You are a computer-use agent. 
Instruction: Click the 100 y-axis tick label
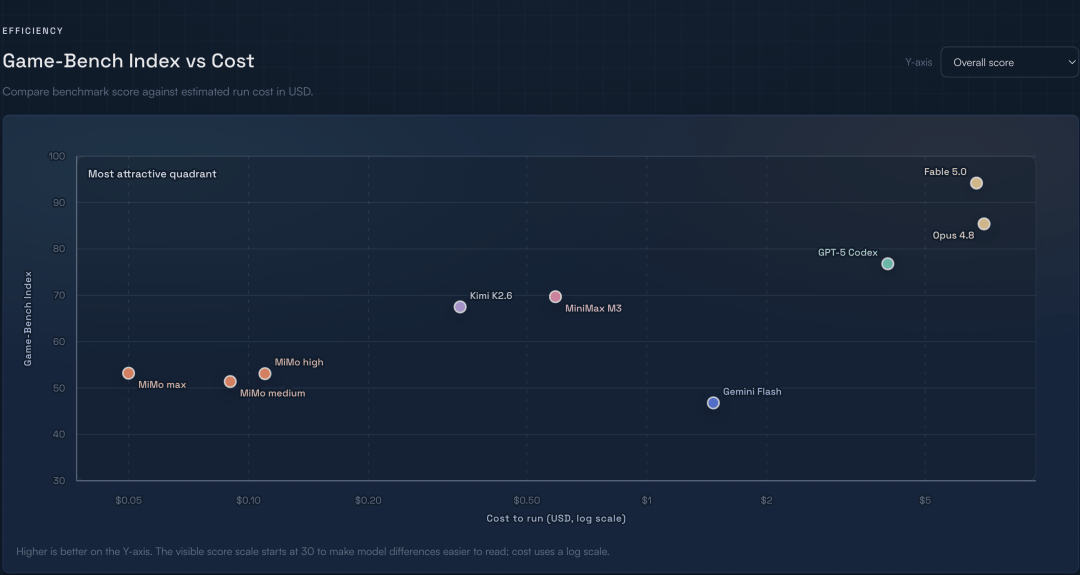coord(56,156)
